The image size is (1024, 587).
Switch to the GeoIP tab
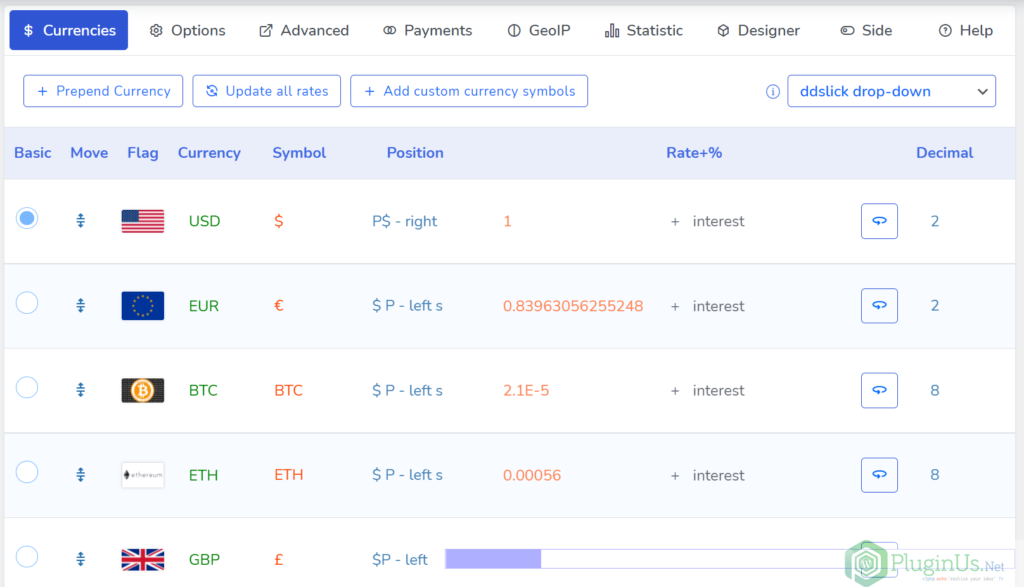pos(539,31)
